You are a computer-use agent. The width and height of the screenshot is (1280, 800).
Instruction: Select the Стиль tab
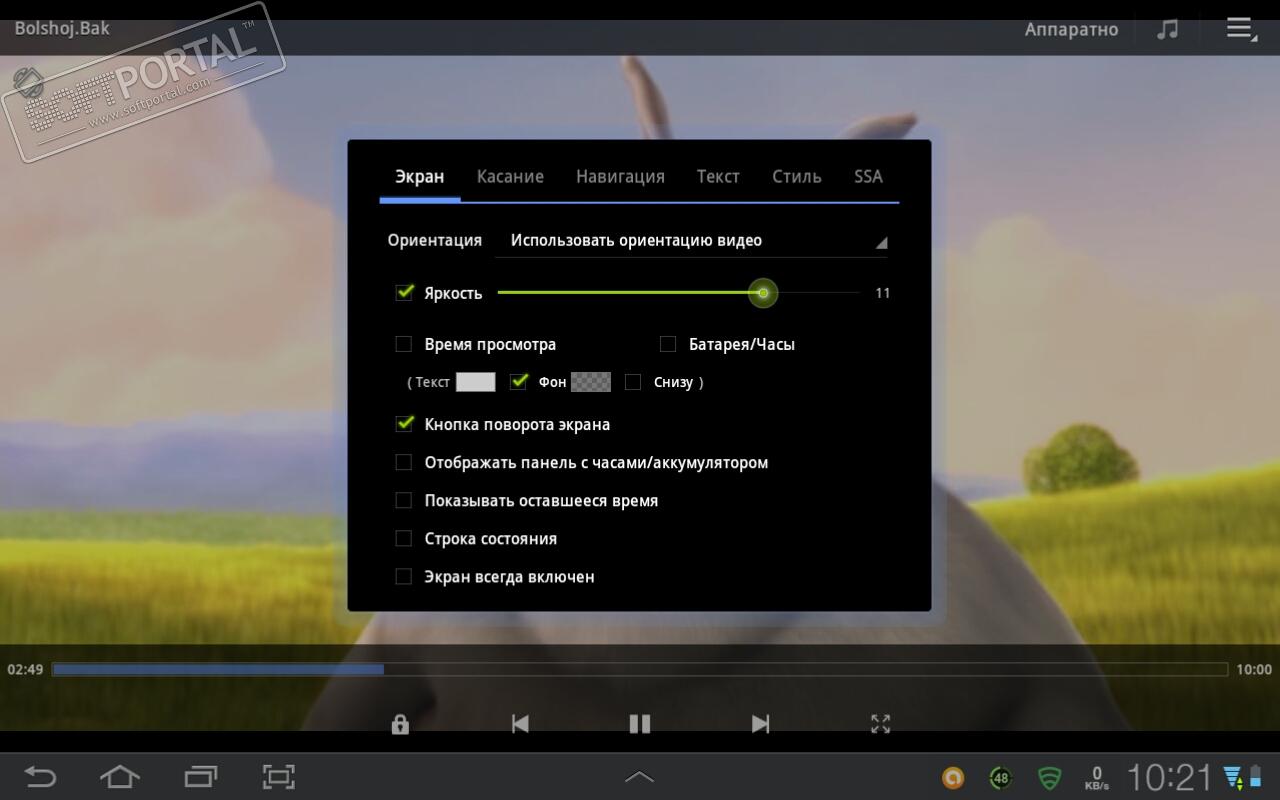click(x=797, y=177)
